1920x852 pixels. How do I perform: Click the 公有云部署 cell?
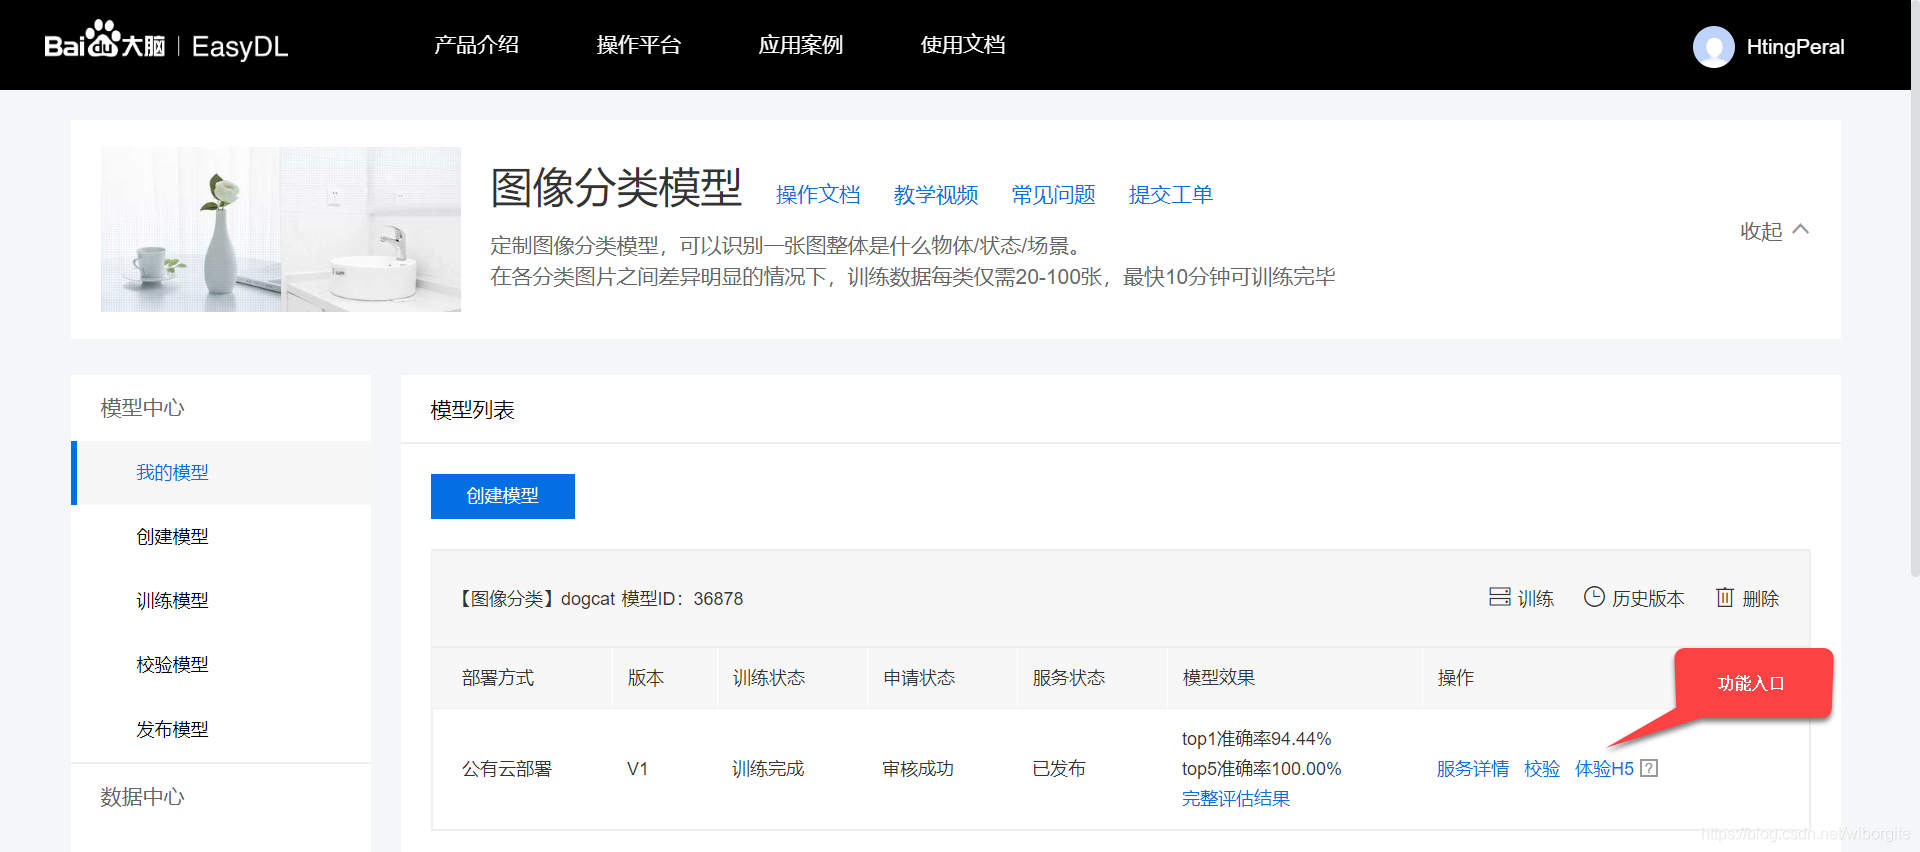[x=506, y=768]
